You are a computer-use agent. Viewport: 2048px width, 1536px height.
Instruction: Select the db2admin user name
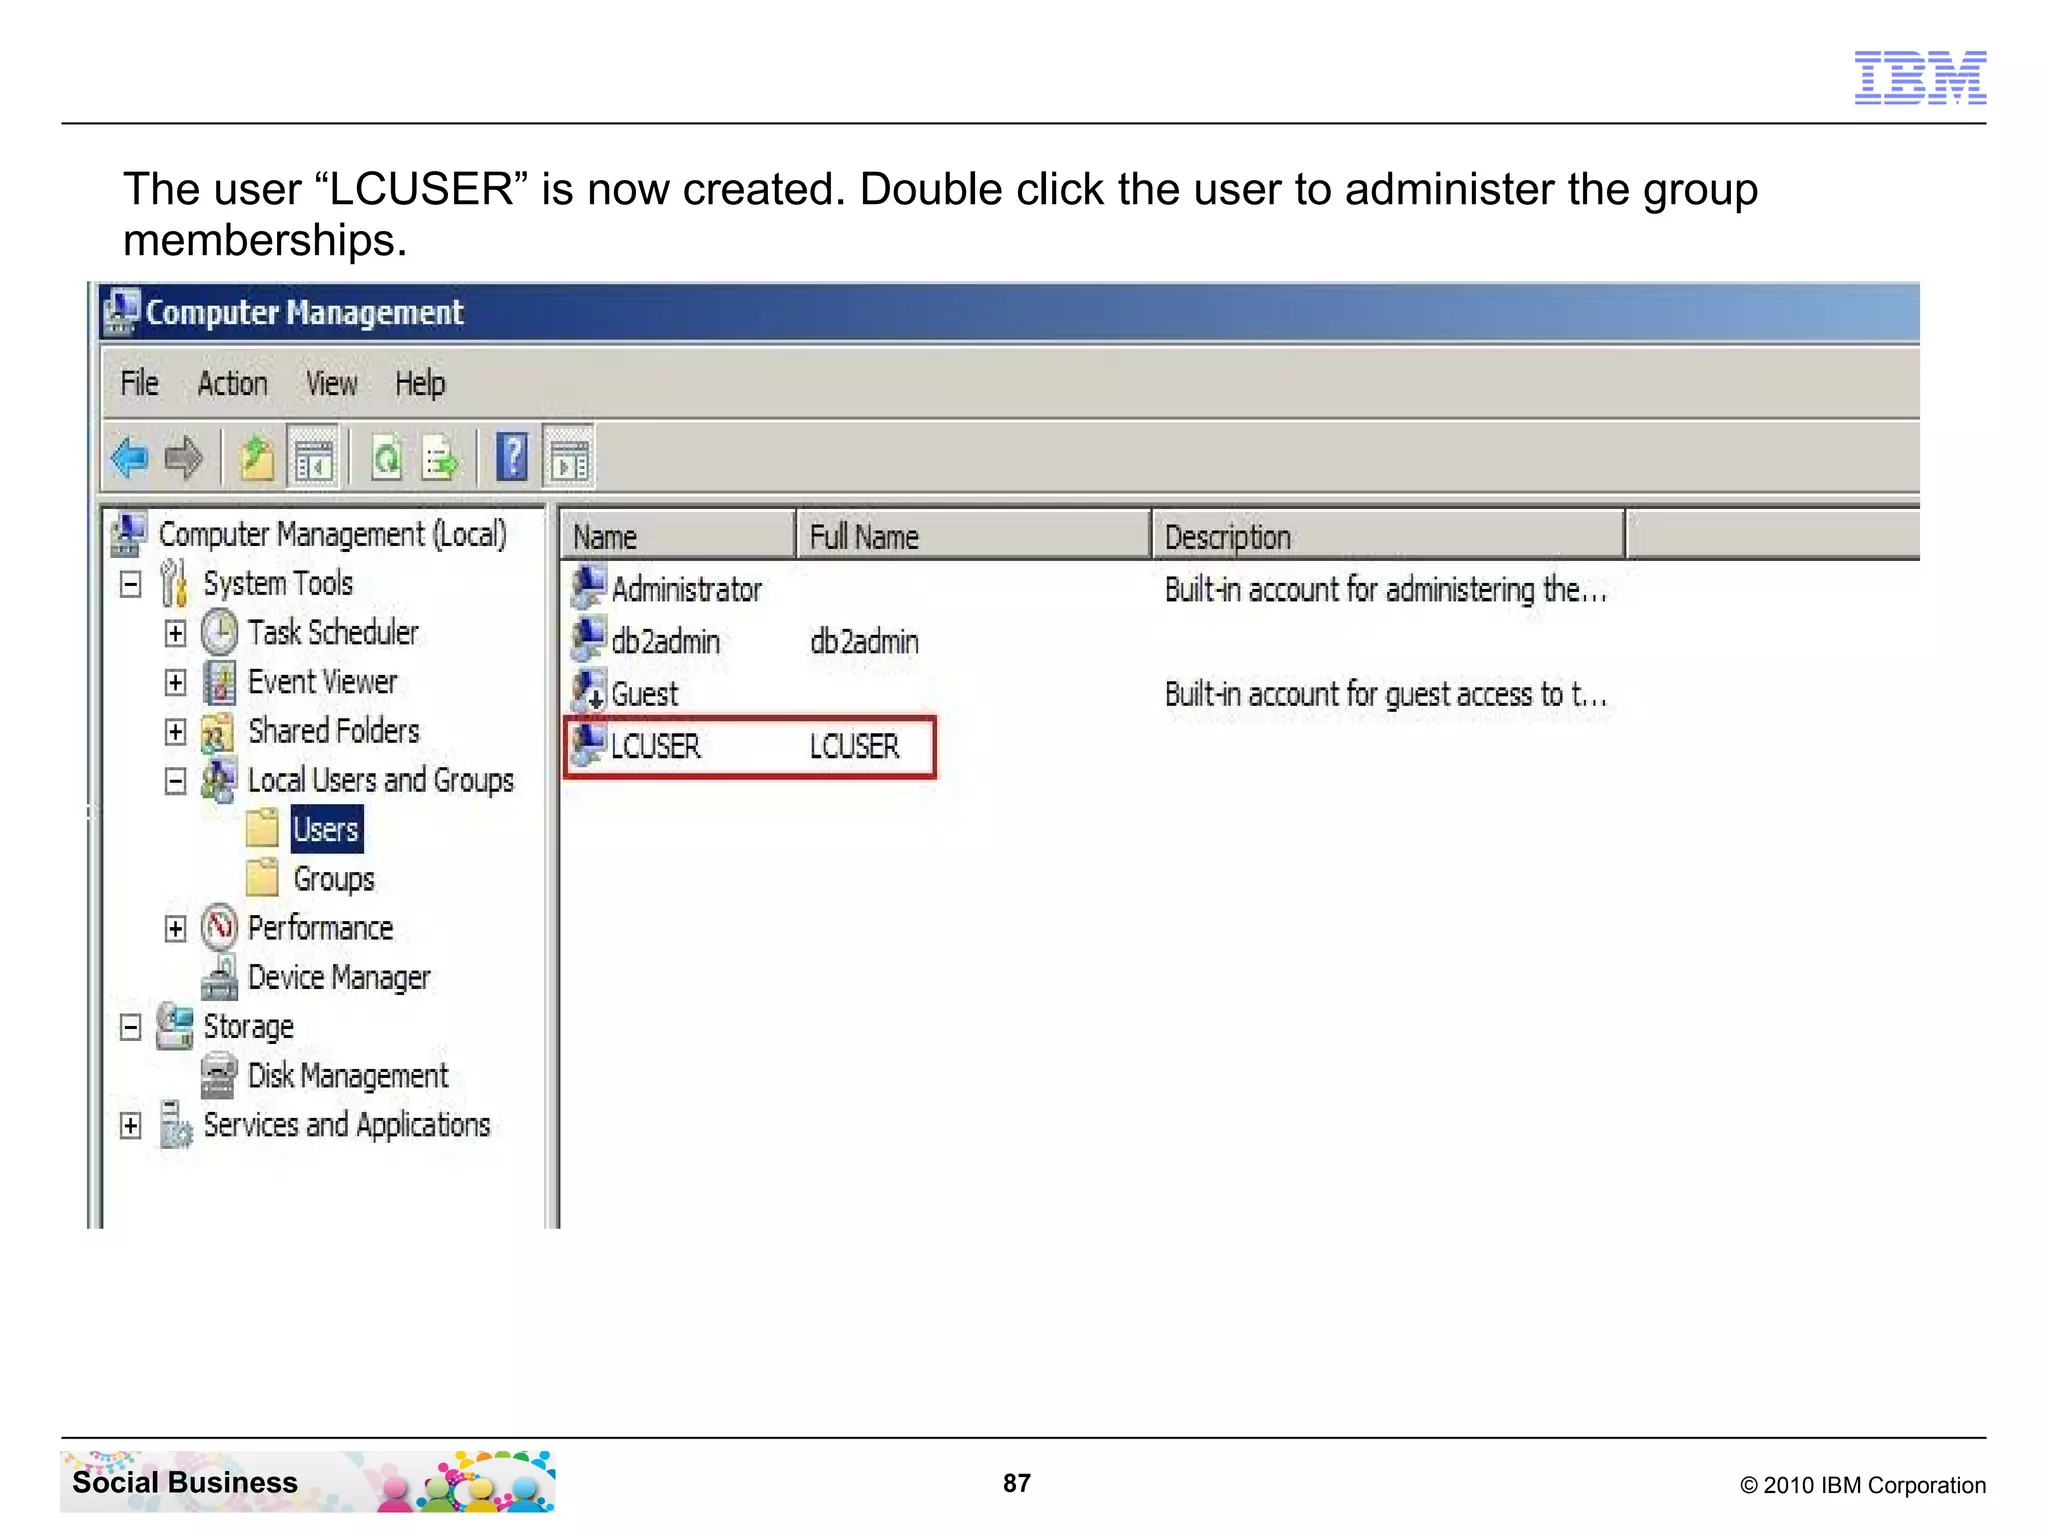click(666, 641)
